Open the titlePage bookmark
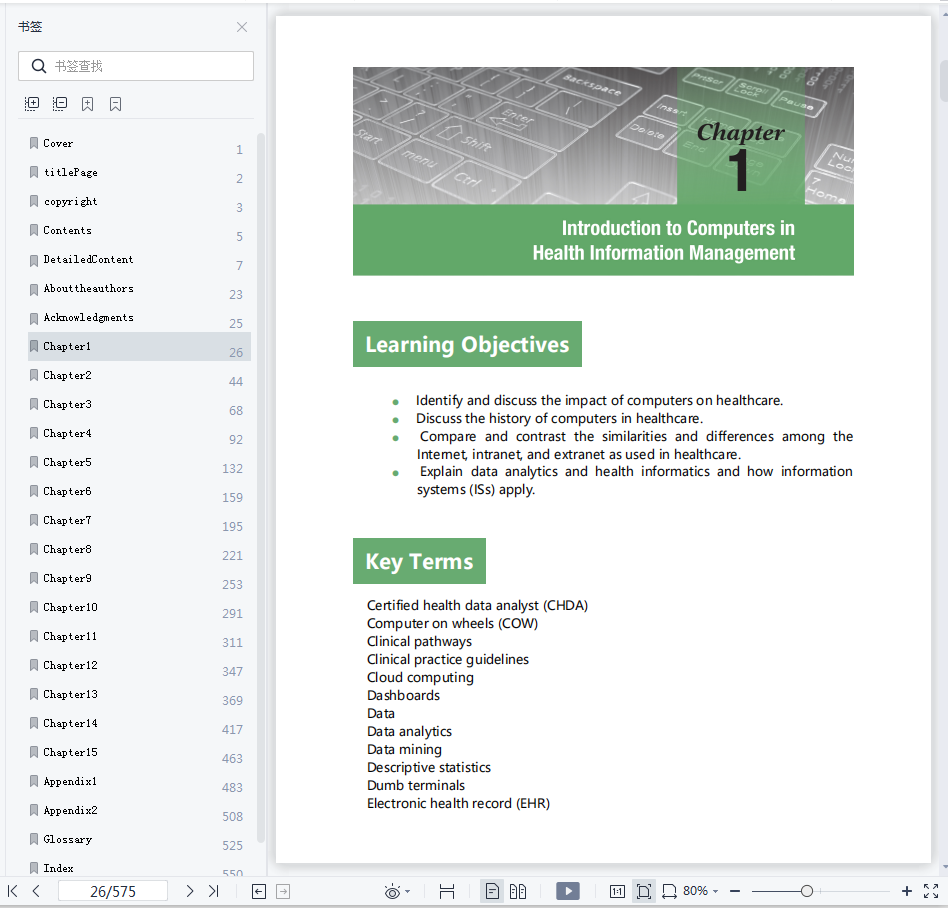Screen dimensions: 948x908 [139, 172]
